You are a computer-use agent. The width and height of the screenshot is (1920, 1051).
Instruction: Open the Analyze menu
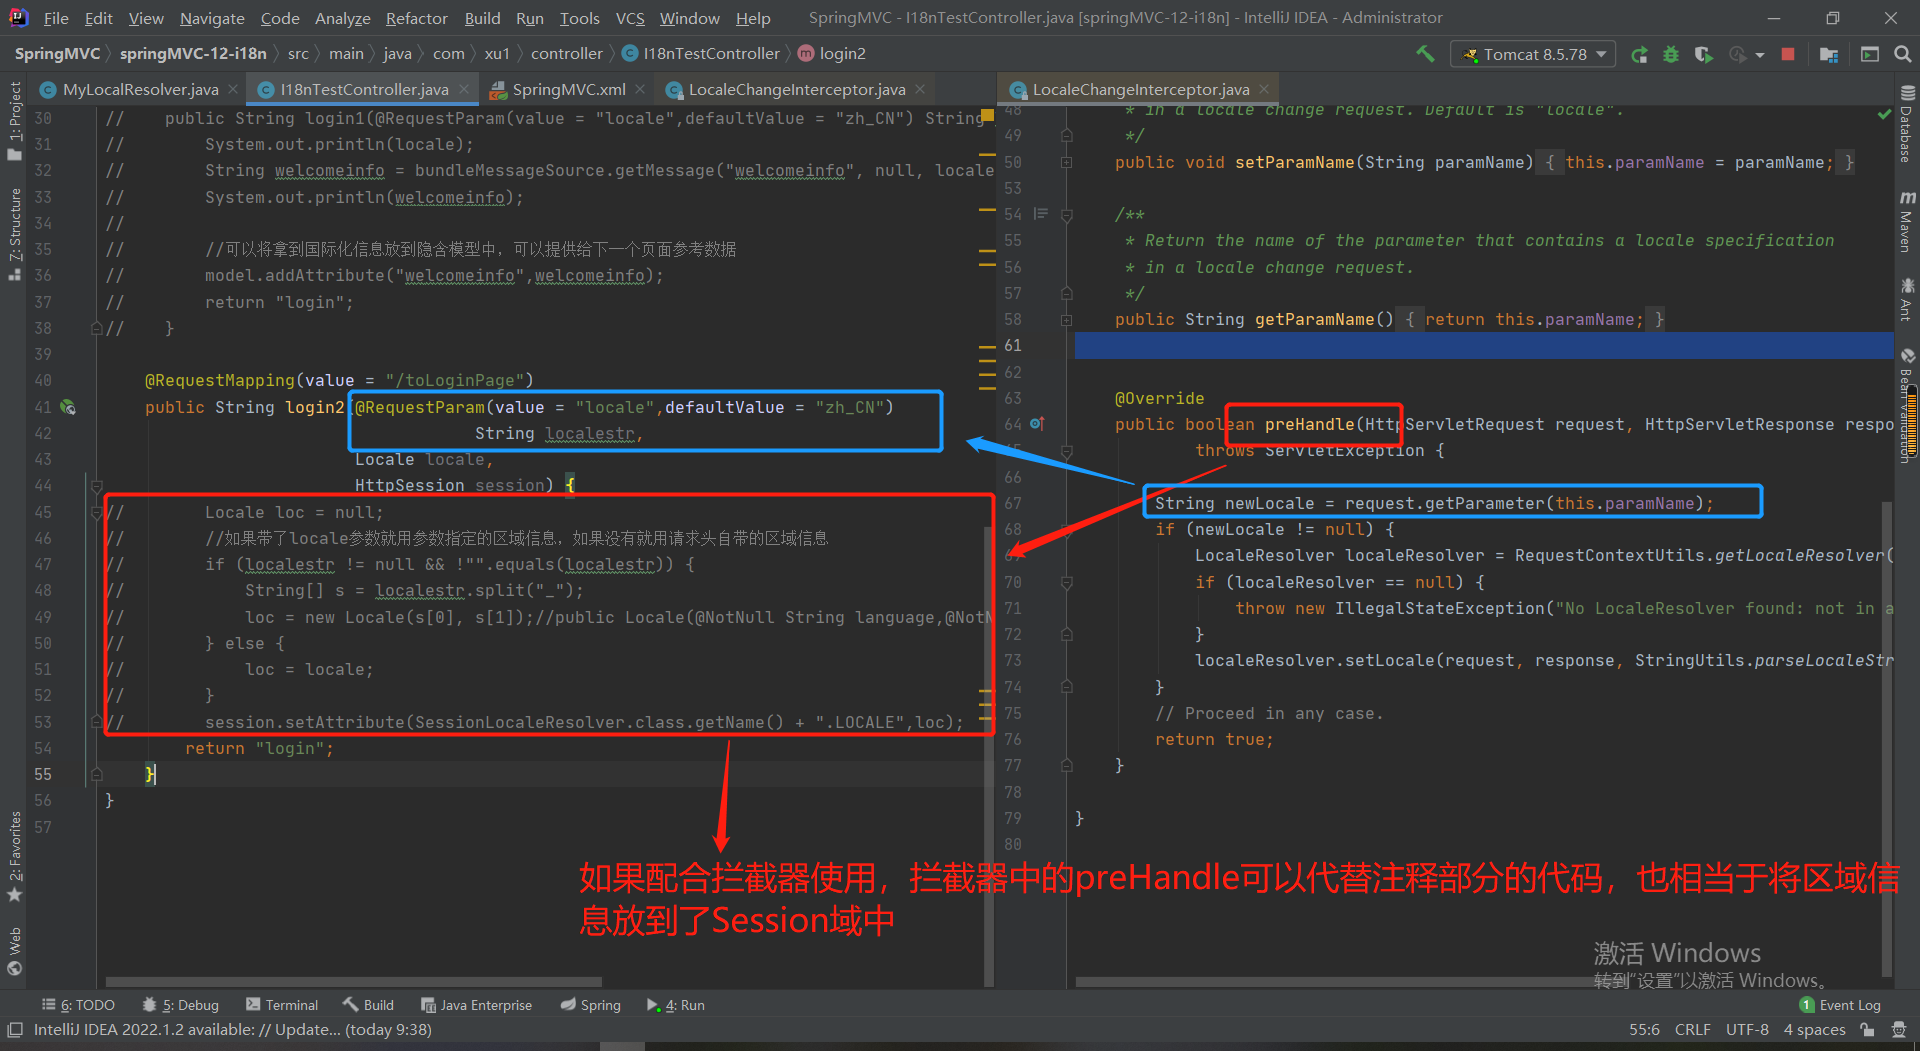[x=342, y=18]
